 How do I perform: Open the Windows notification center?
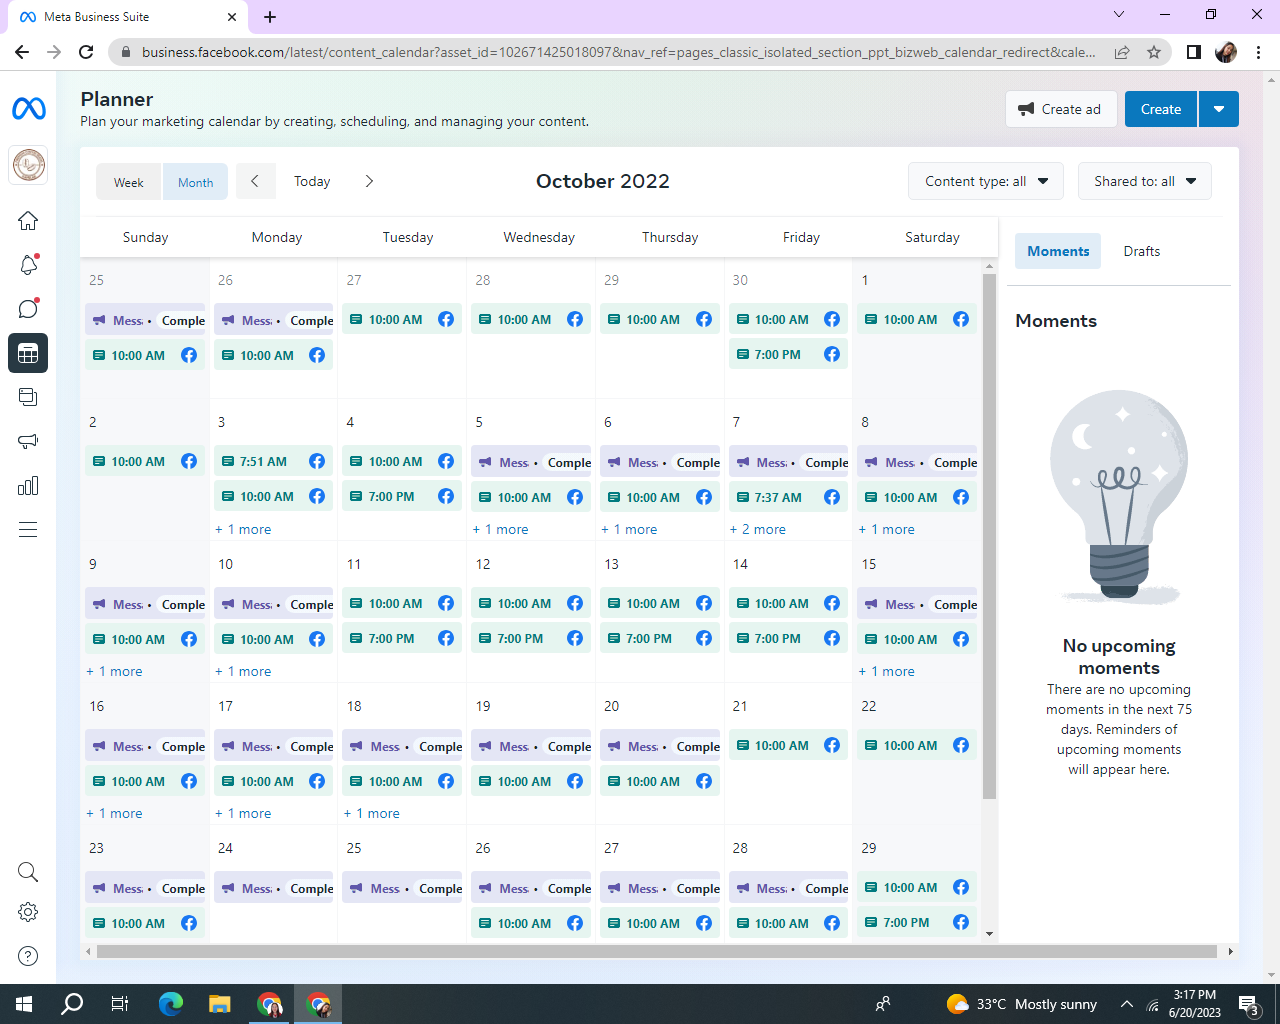pyautogui.click(x=1249, y=1004)
